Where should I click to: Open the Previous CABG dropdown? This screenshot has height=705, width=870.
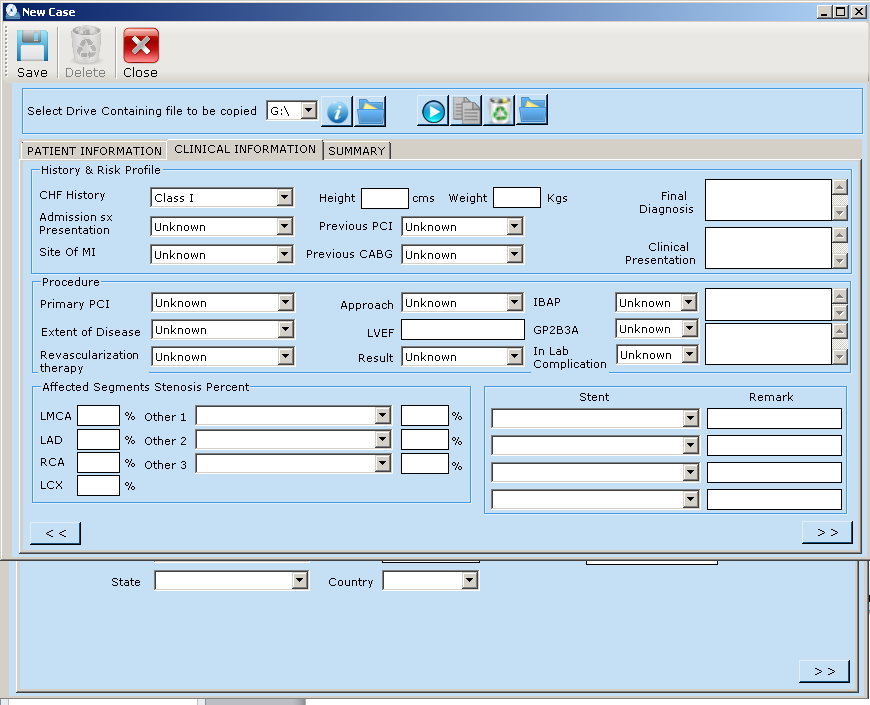coord(514,255)
